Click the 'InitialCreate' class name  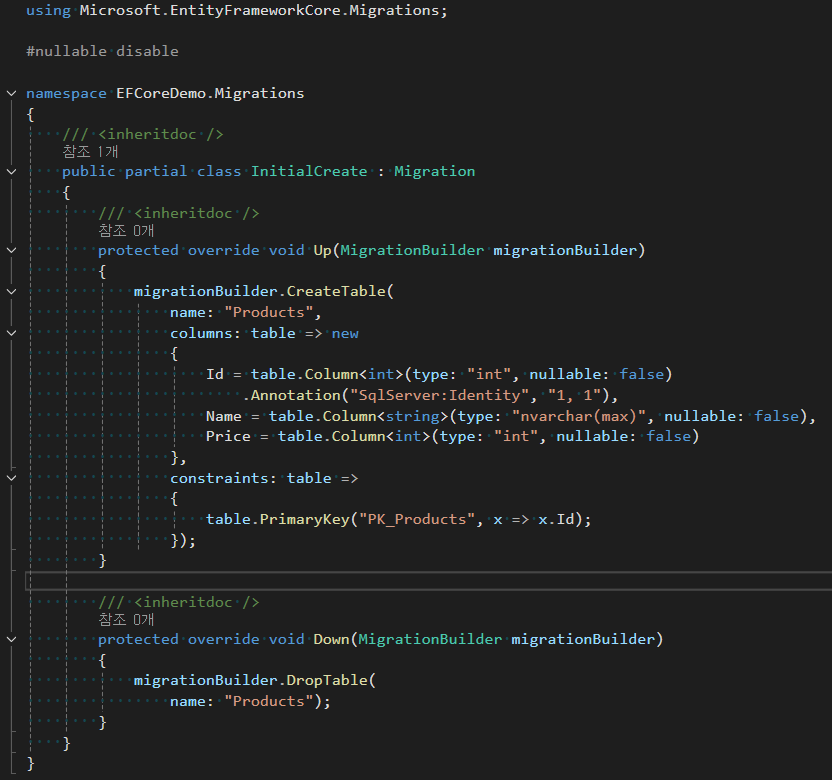click(x=309, y=171)
